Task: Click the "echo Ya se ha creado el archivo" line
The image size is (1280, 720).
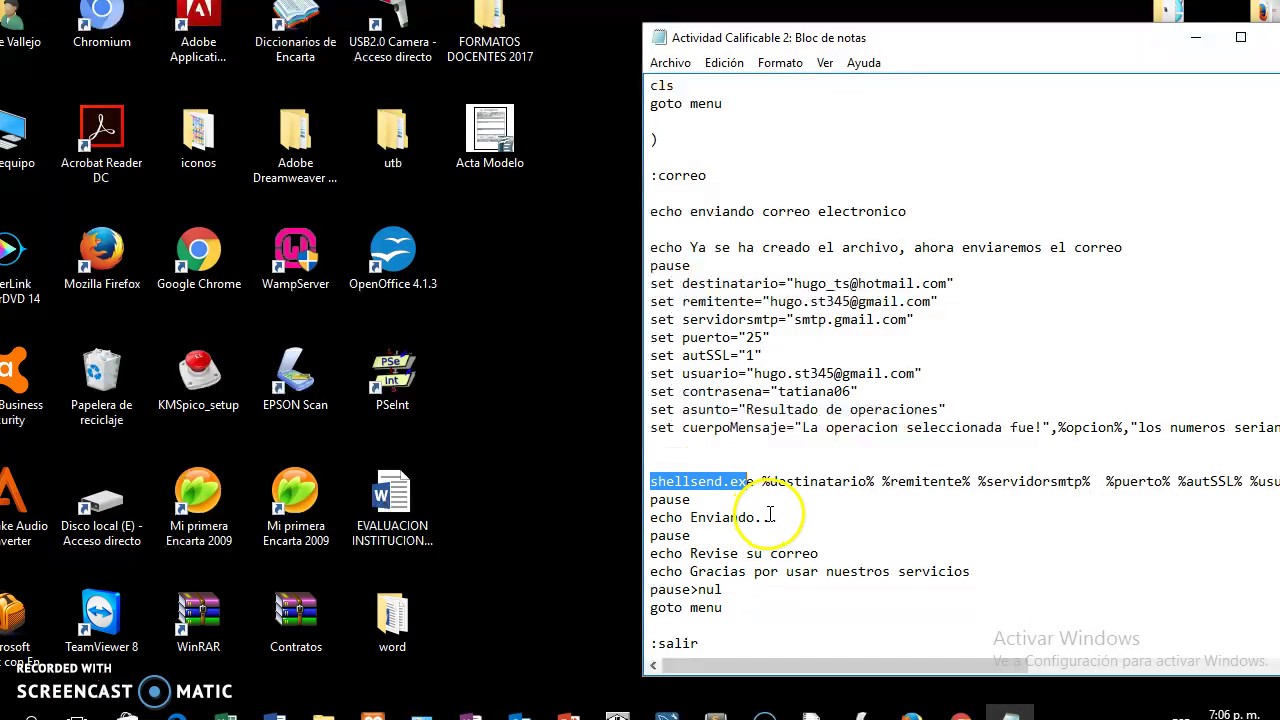Action: [x=886, y=247]
